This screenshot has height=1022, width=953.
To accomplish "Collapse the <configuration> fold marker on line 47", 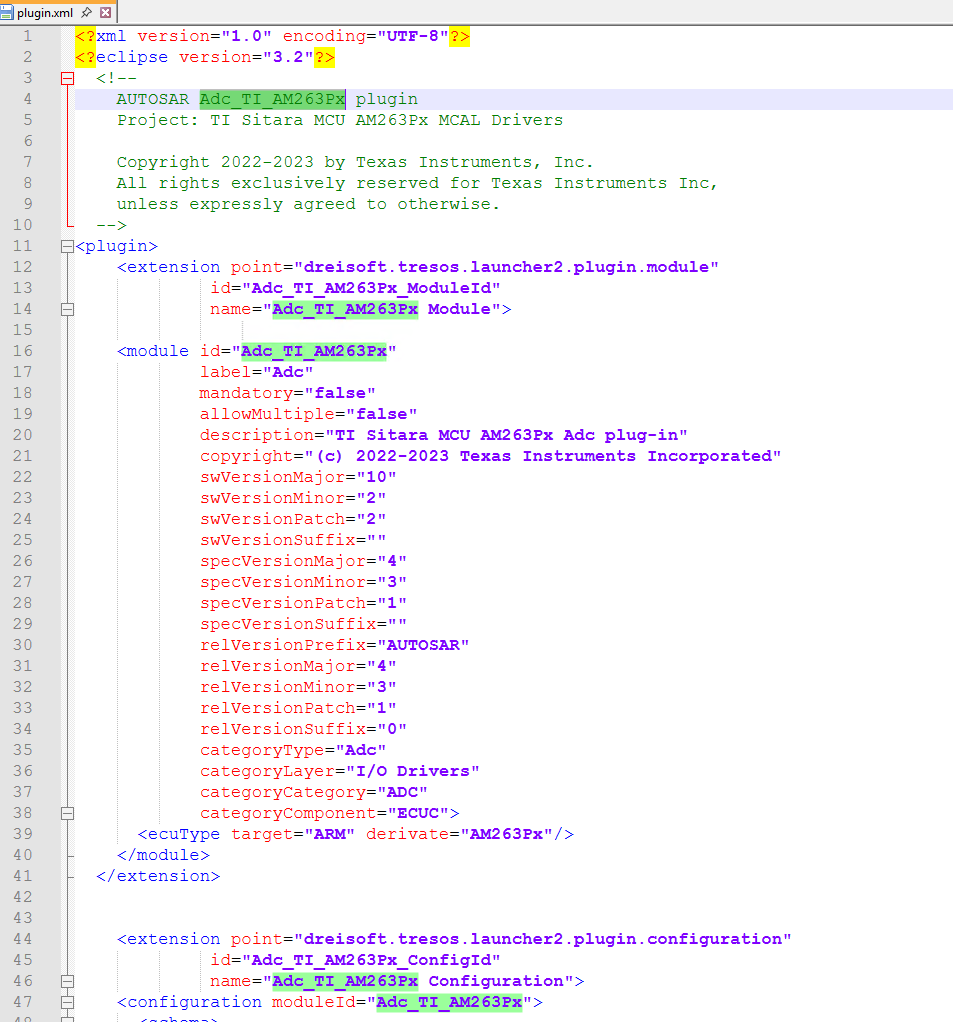I will [67, 1002].
